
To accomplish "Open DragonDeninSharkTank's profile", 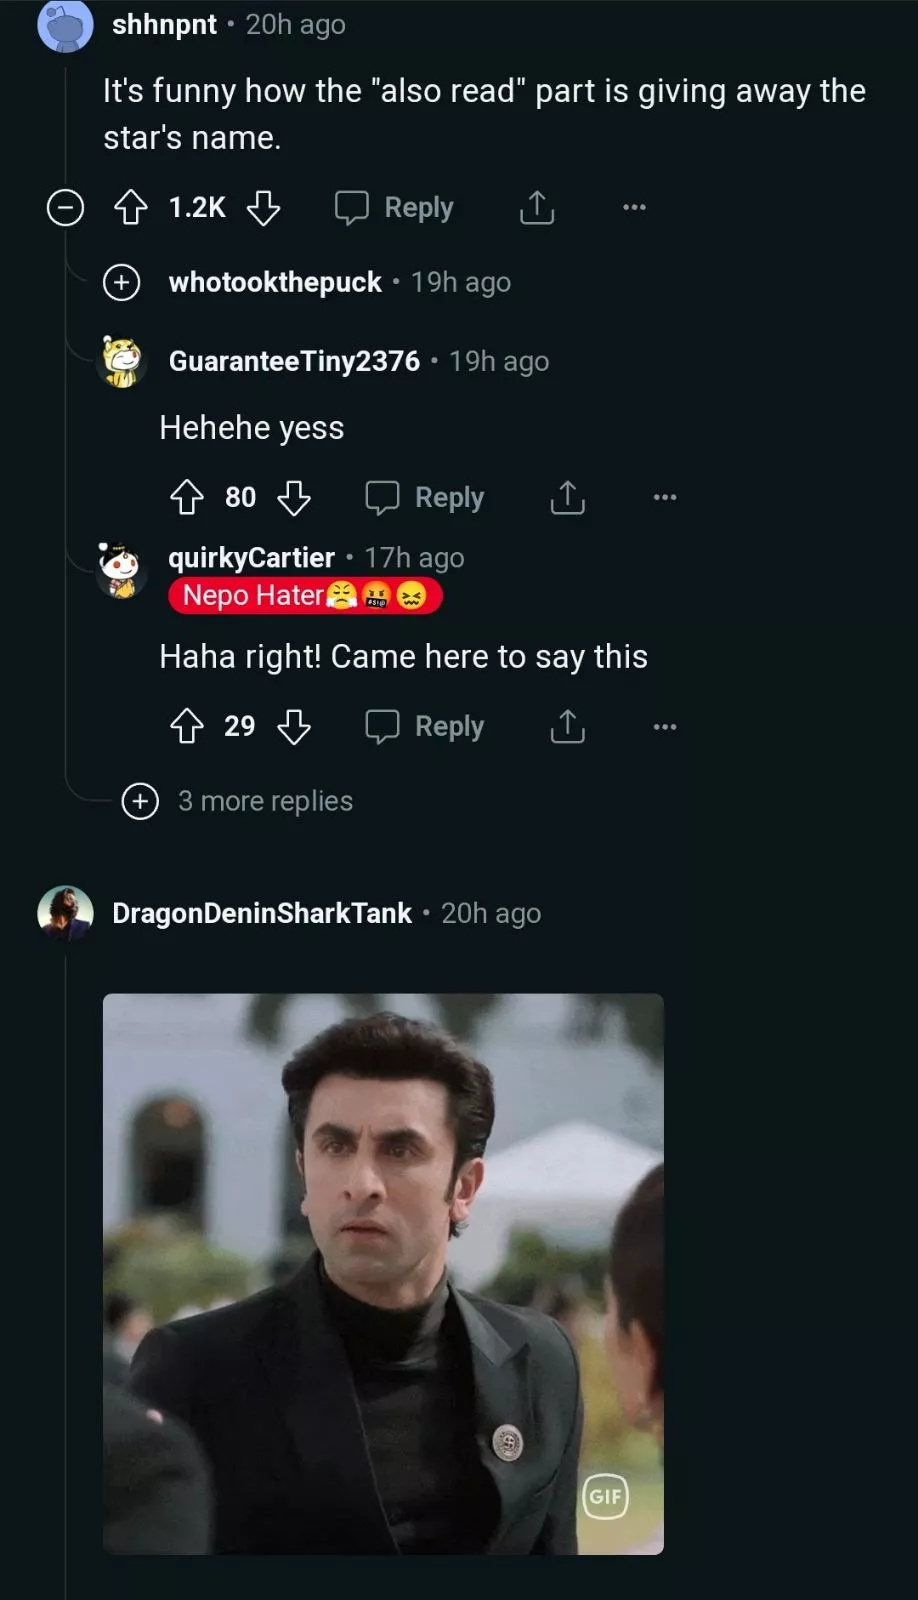I will point(261,913).
